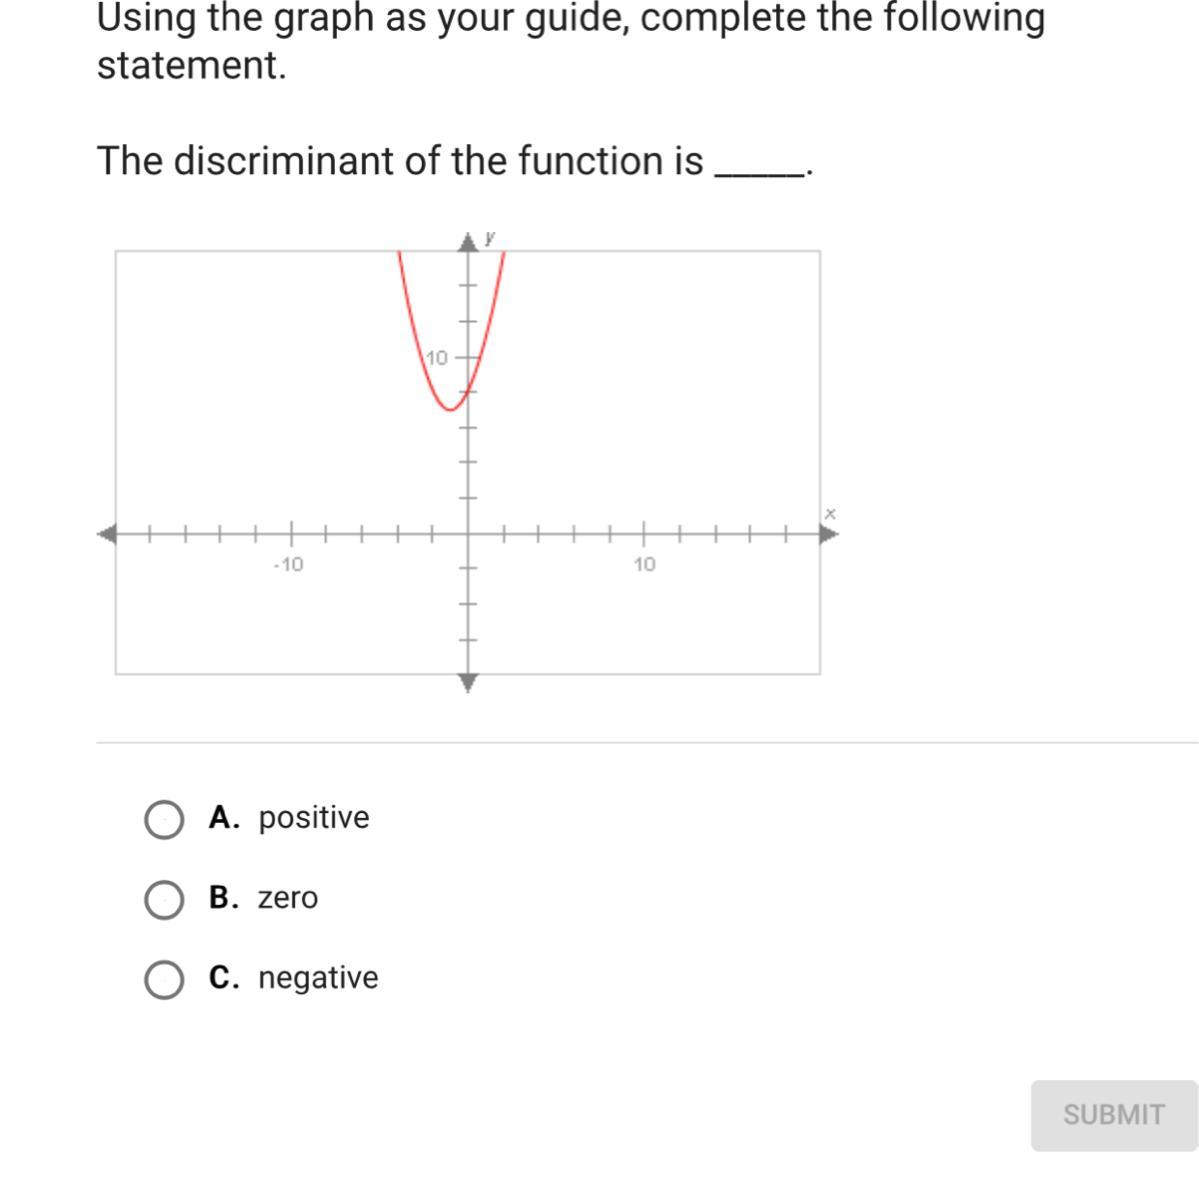Click the 'negative' answer label
The image size is (1199, 1200).
(318, 978)
